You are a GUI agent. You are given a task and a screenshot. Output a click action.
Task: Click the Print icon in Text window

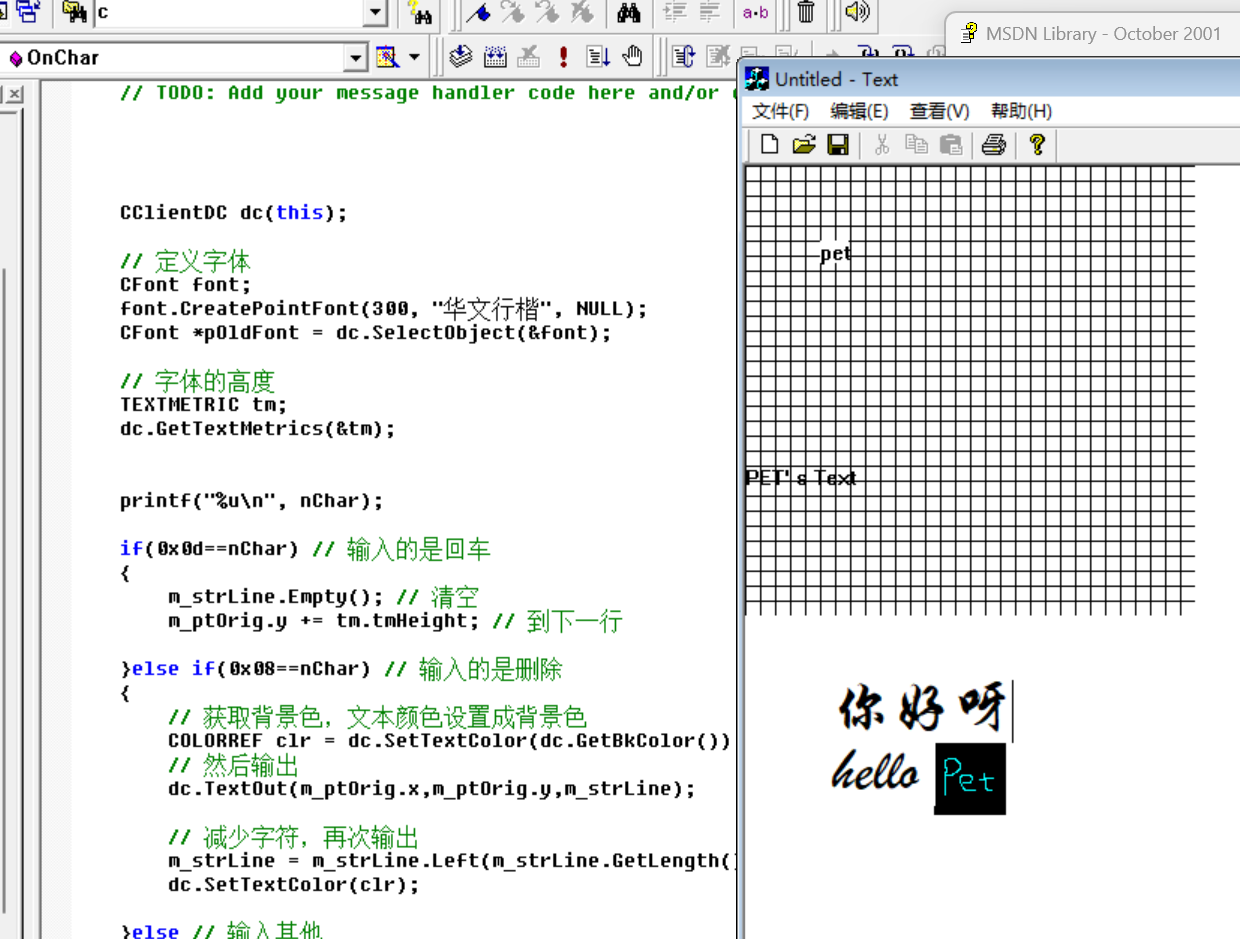coord(993,145)
